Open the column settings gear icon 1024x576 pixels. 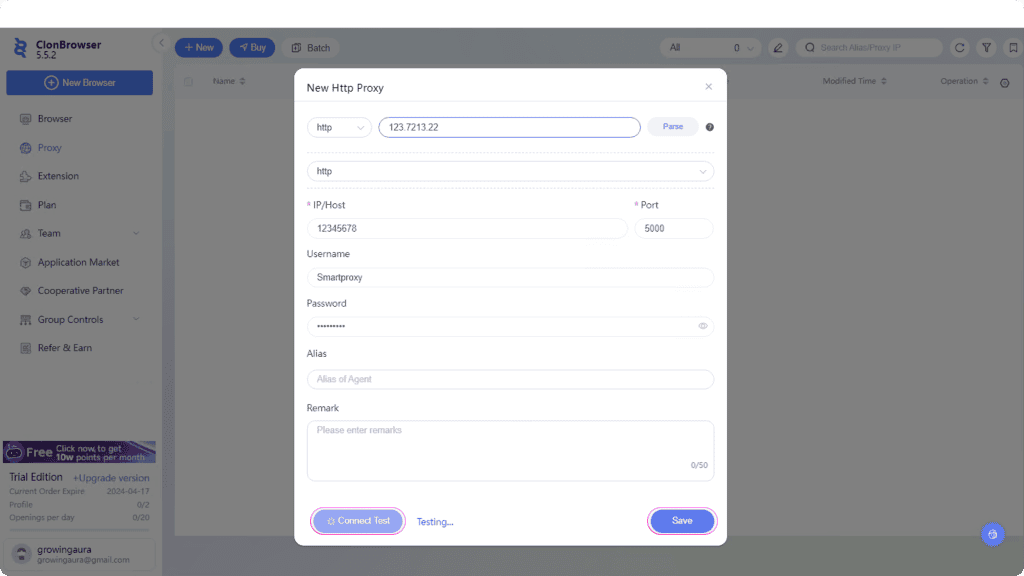click(1005, 82)
